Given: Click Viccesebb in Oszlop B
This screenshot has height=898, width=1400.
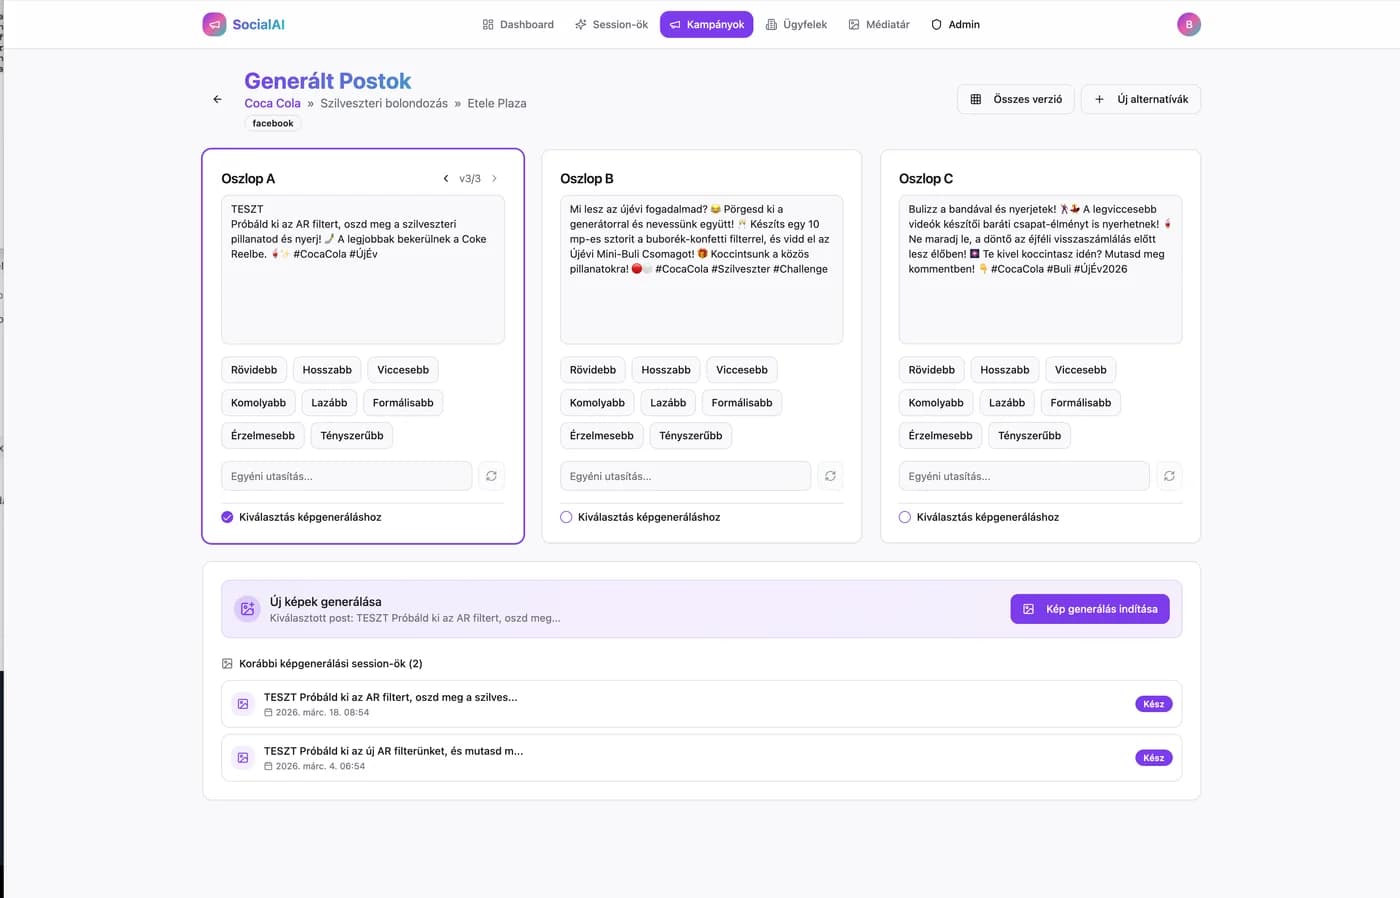Looking at the screenshot, I should (742, 370).
